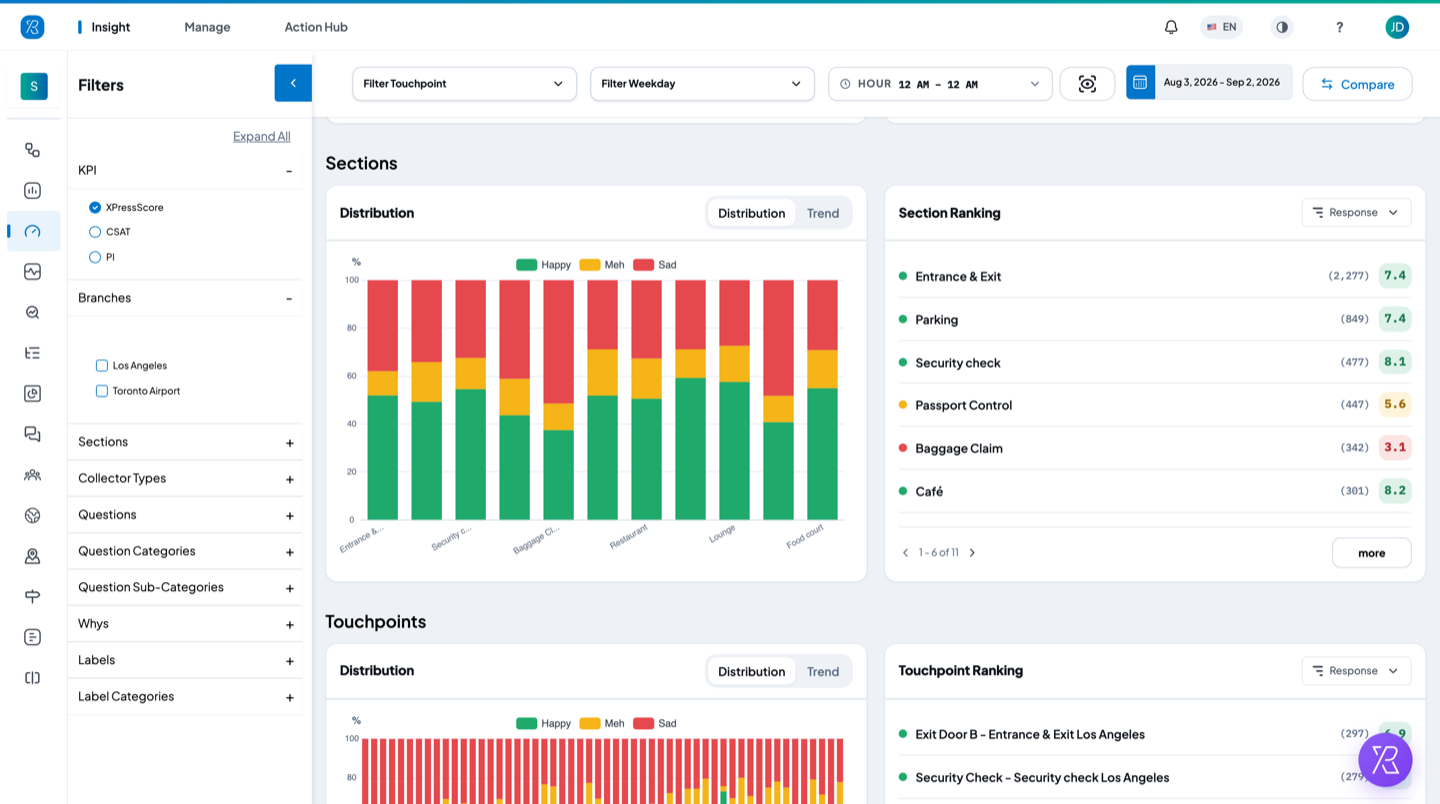Click the Expand All link
The height and width of the screenshot is (804, 1440).
point(262,136)
